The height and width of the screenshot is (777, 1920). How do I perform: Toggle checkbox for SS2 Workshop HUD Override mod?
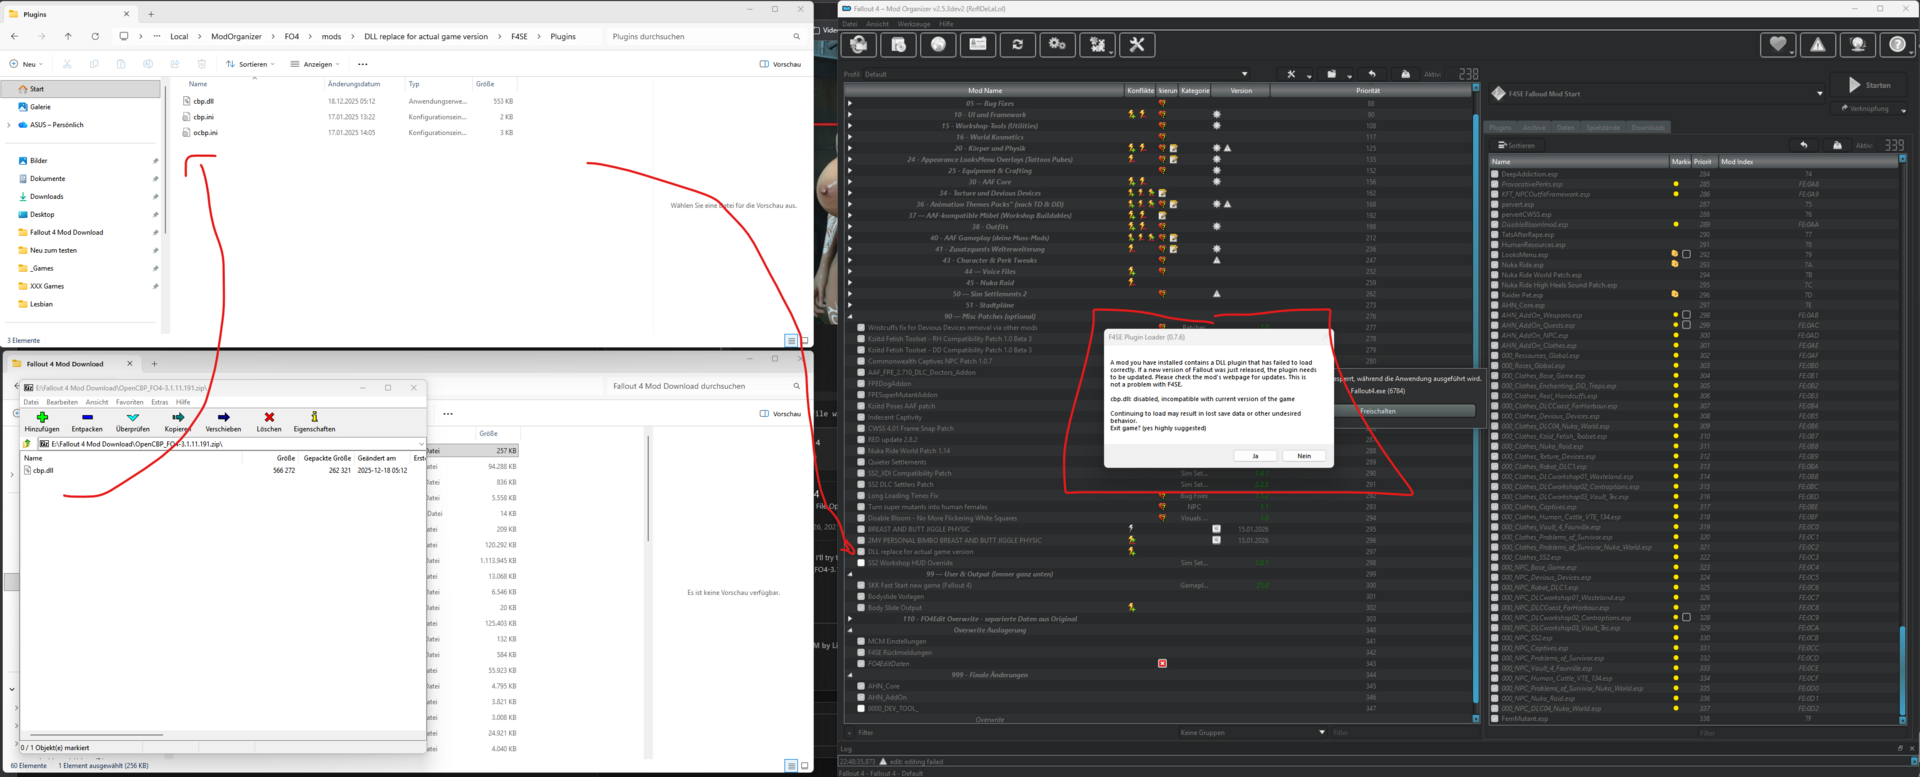coord(861,563)
